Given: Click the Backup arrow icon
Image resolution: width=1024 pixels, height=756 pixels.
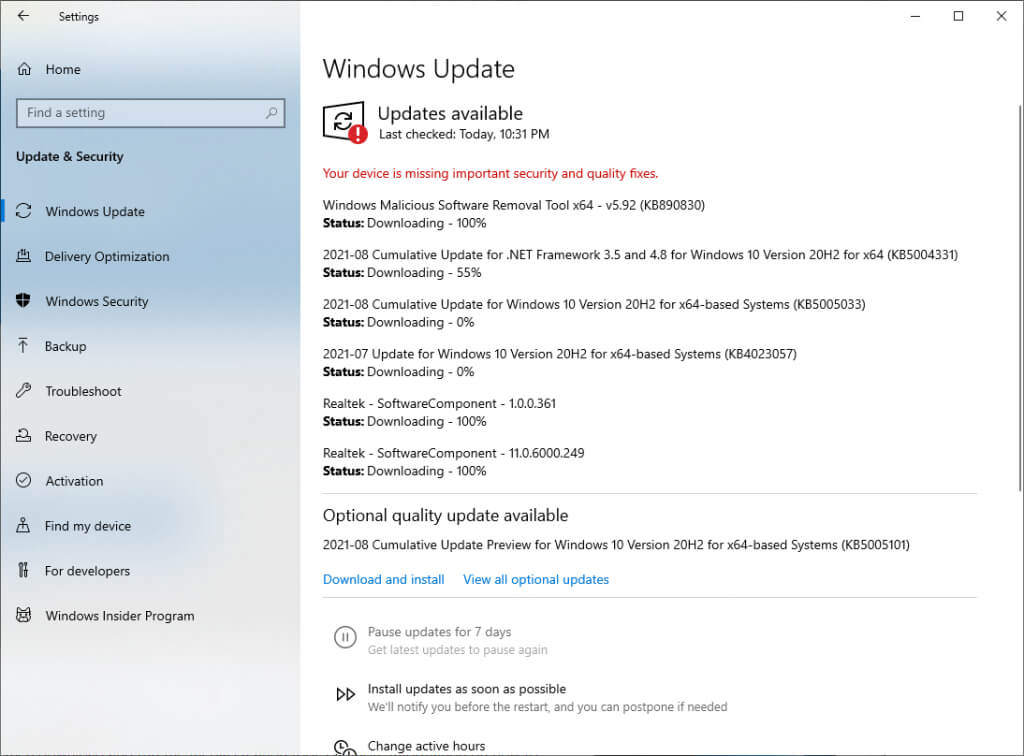Looking at the screenshot, I should pos(24,345).
